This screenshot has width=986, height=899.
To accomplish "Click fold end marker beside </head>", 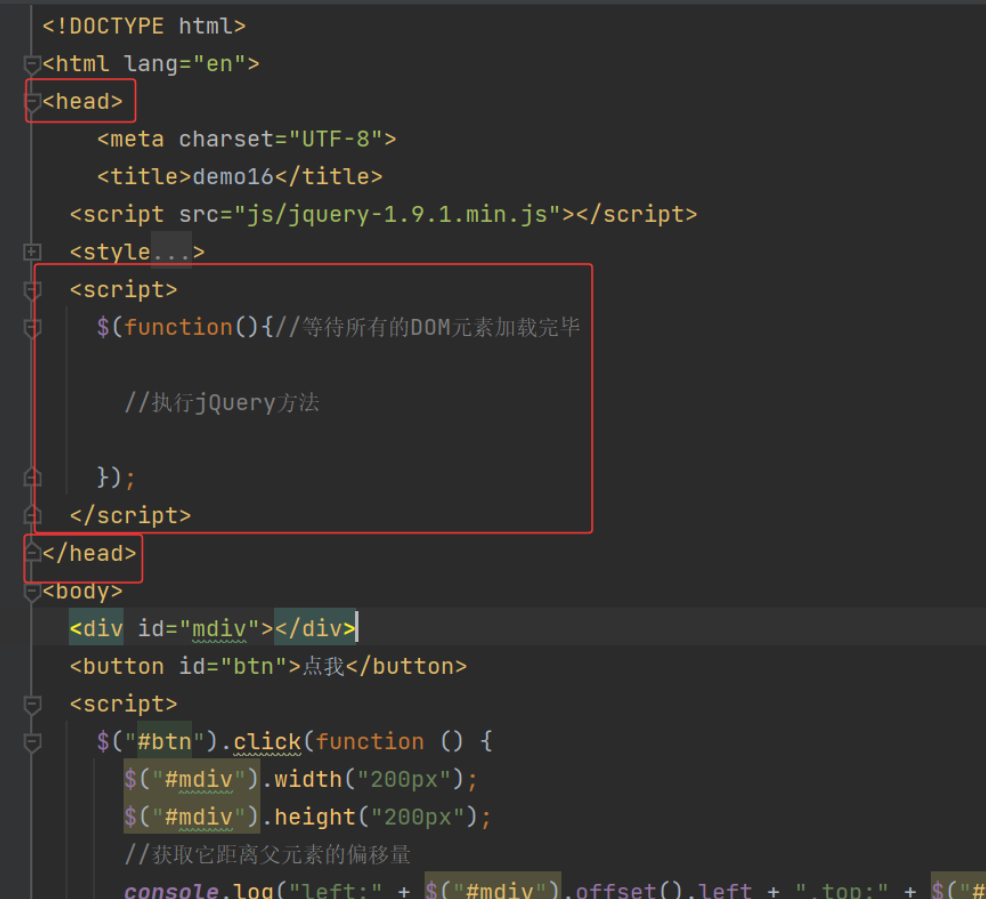I will pyautogui.click(x=32, y=553).
